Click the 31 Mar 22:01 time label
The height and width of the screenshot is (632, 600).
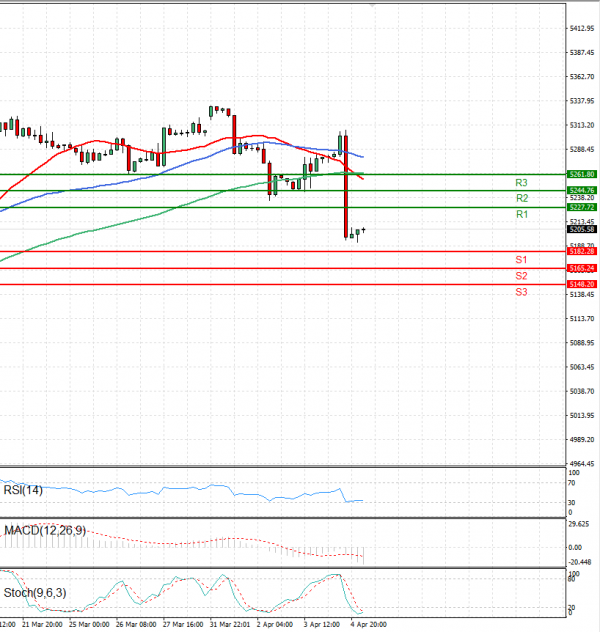tap(230, 624)
